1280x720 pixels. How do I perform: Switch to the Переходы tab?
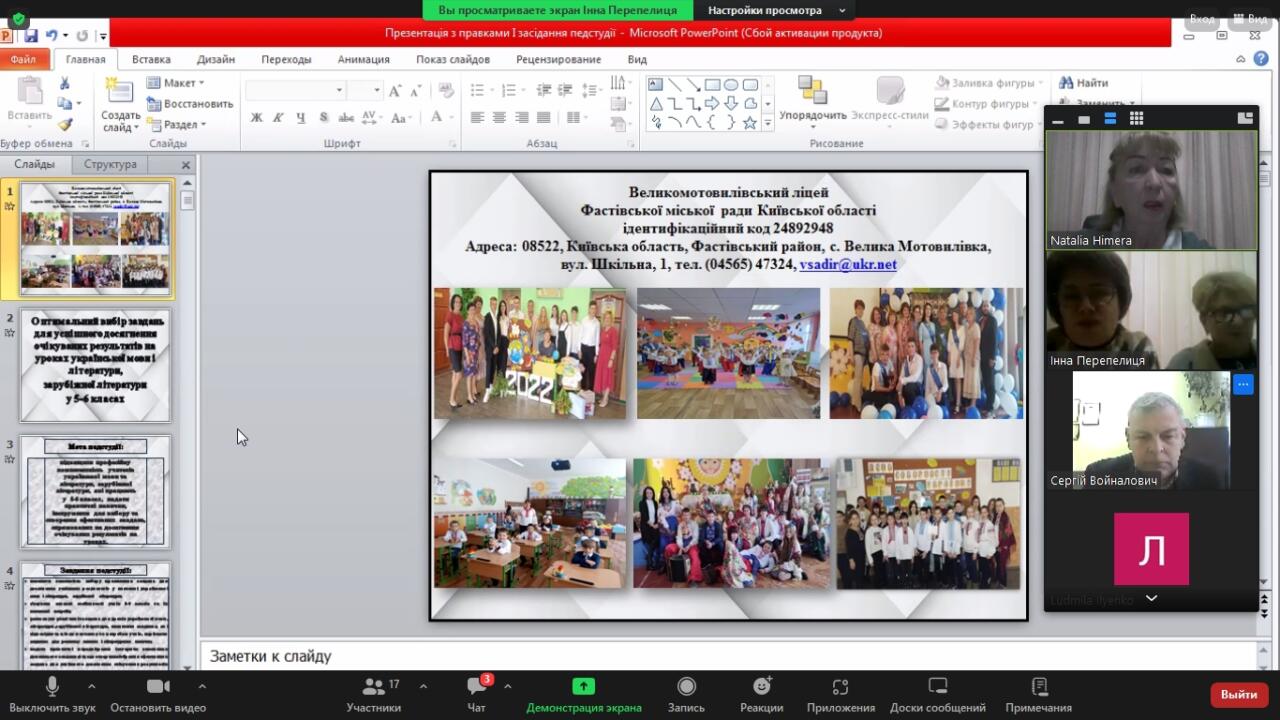(x=286, y=59)
